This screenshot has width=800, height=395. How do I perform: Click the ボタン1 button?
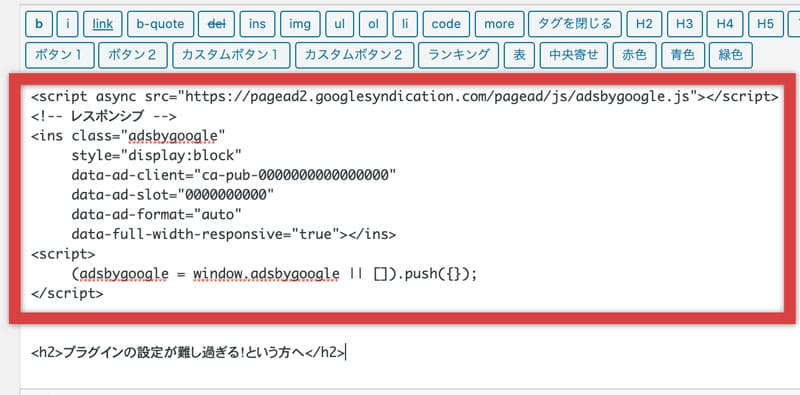point(60,55)
